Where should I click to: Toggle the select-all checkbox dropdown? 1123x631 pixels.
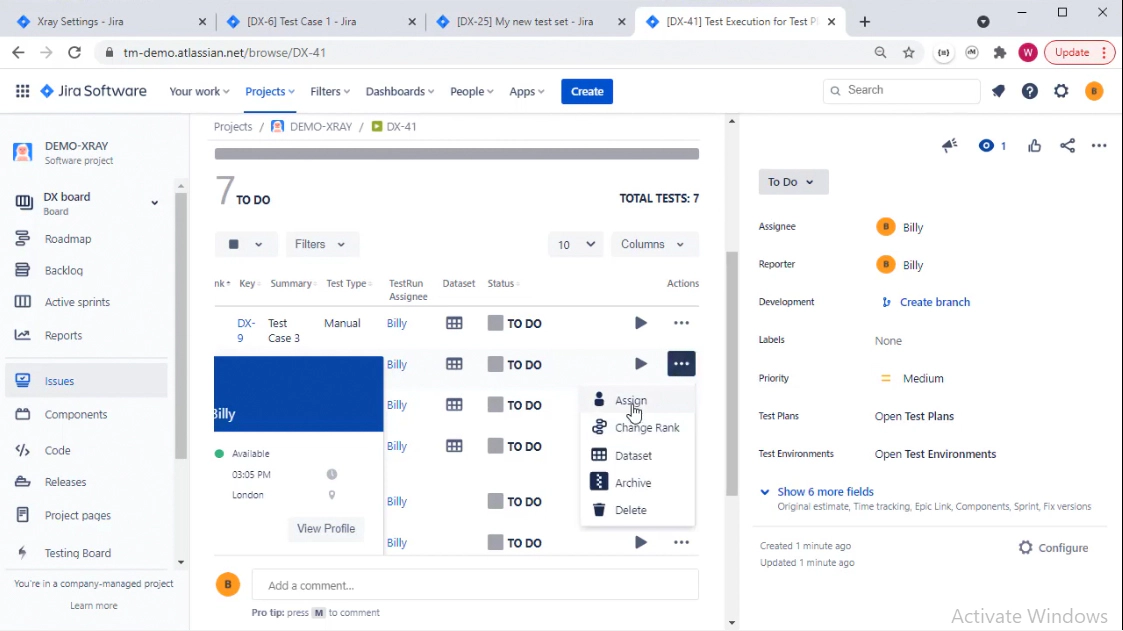tap(245, 244)
